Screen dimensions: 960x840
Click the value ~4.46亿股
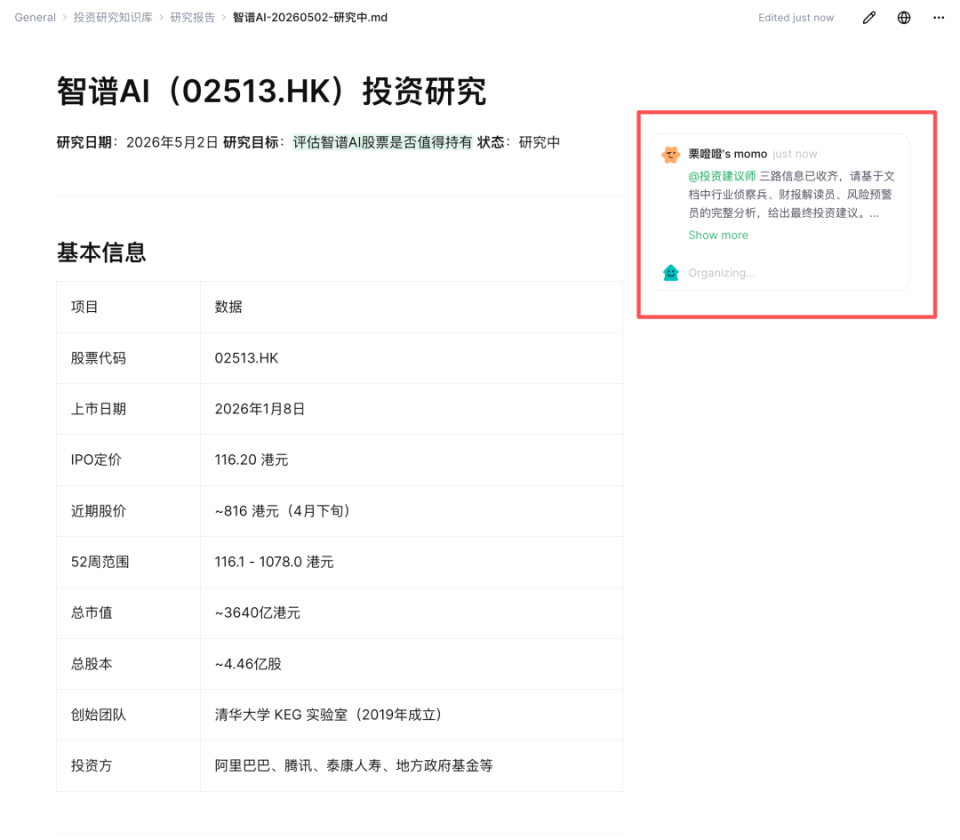pos(248,664)
